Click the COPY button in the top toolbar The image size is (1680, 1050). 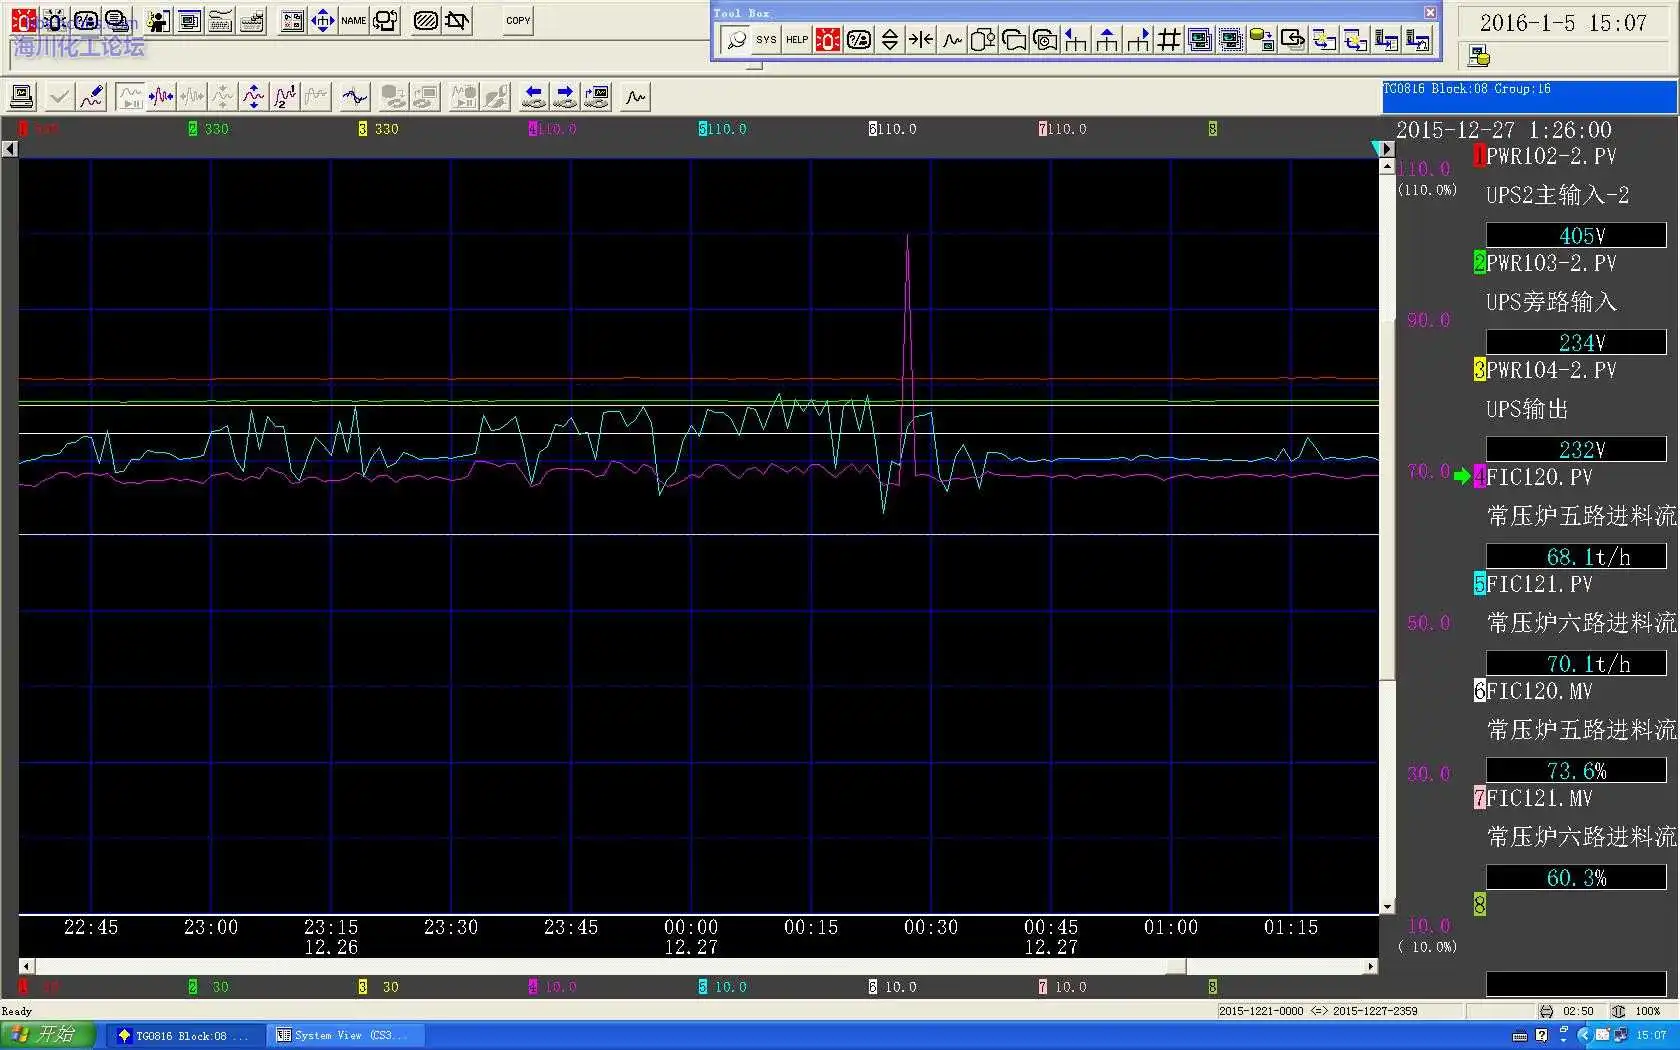[x=518, y=20]
